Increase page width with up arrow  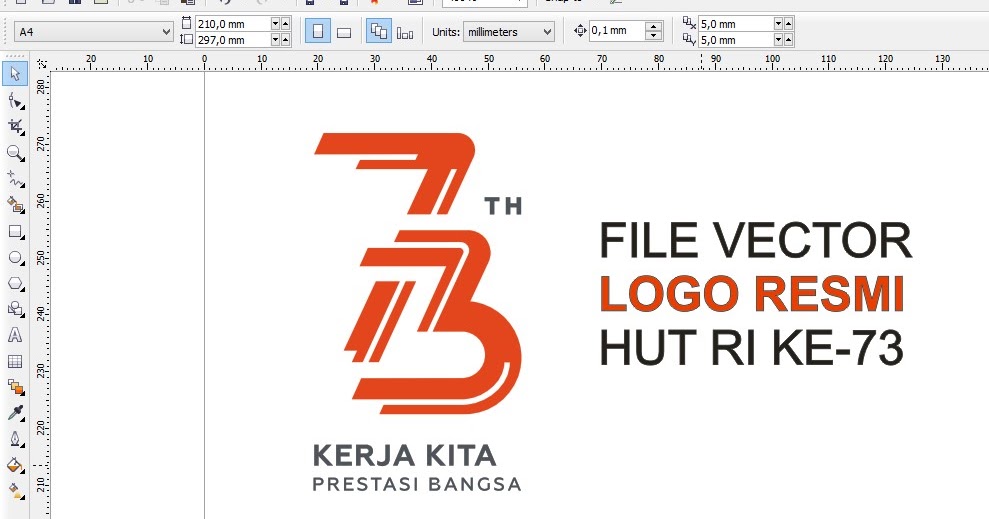point(285,24)
